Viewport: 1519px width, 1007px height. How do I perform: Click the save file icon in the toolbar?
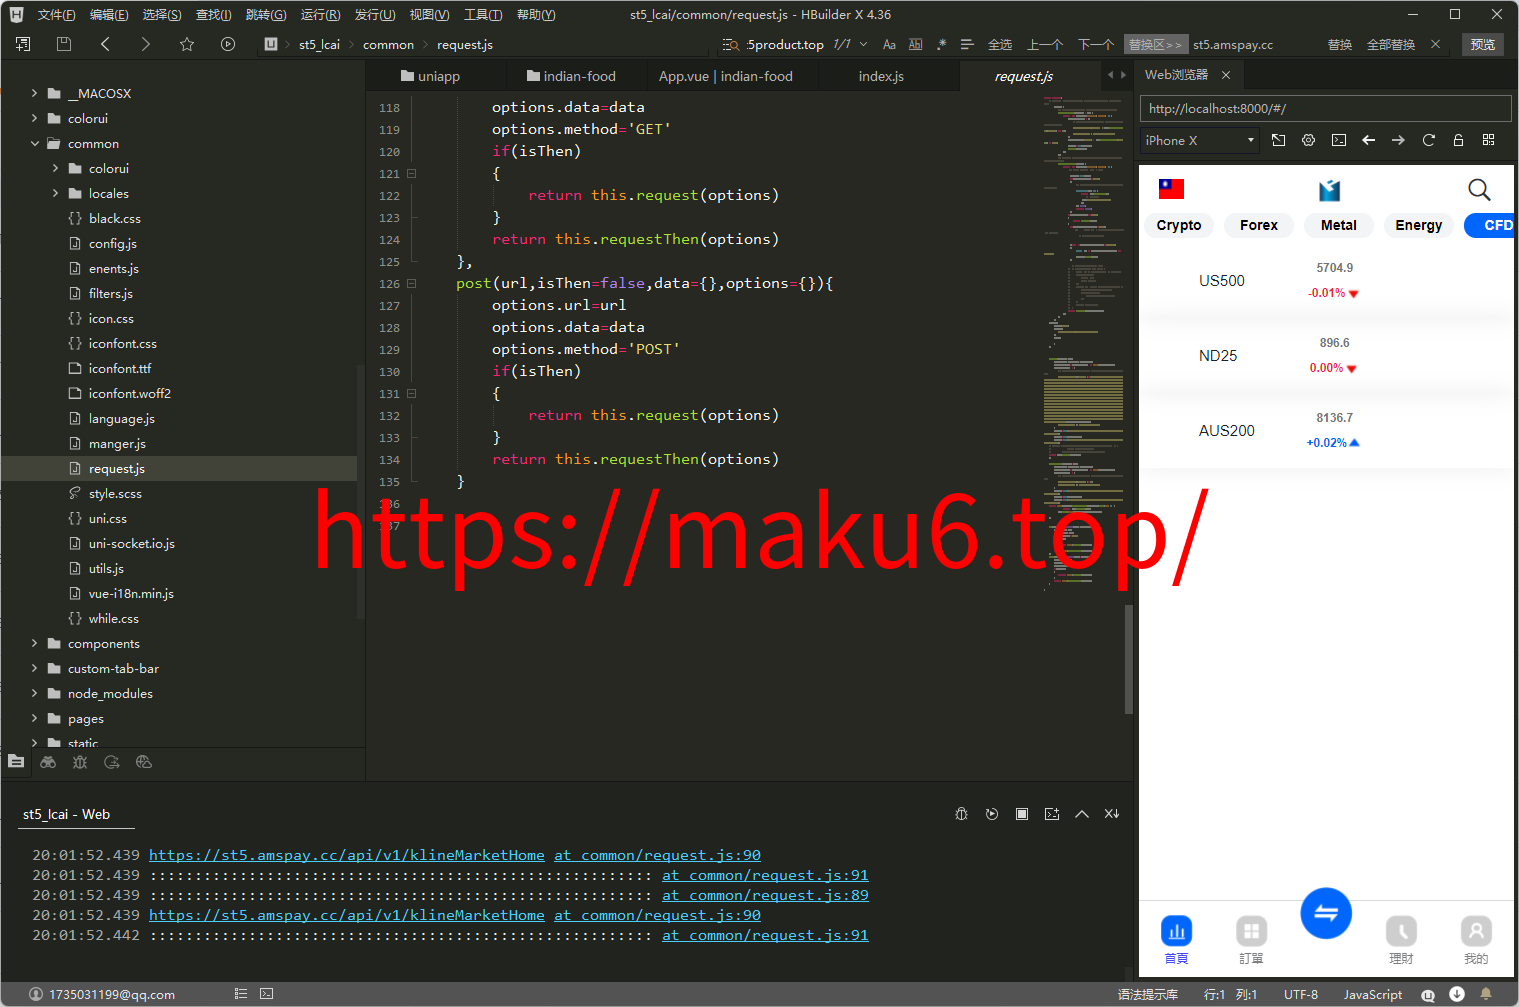tap(64, 44)
